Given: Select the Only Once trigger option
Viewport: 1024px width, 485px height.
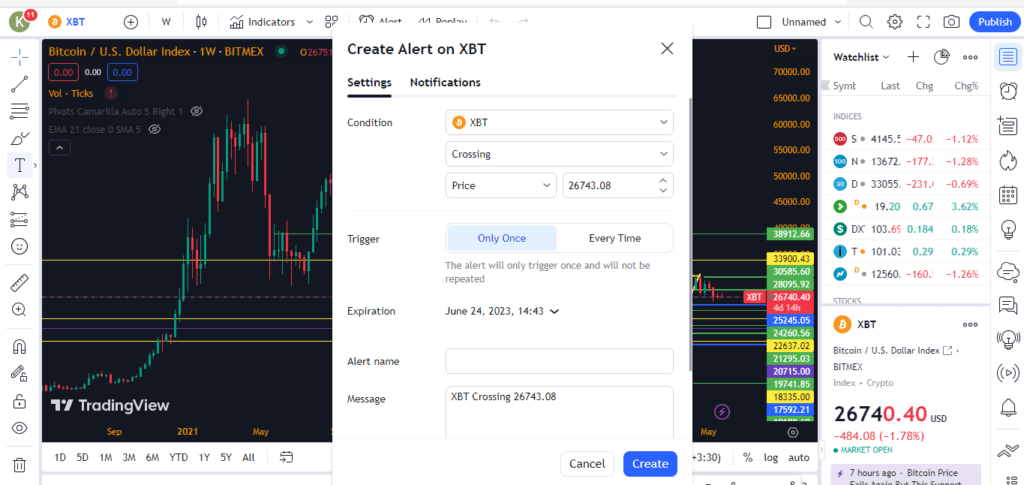Looking at the screenshot, I should (501, 238).
